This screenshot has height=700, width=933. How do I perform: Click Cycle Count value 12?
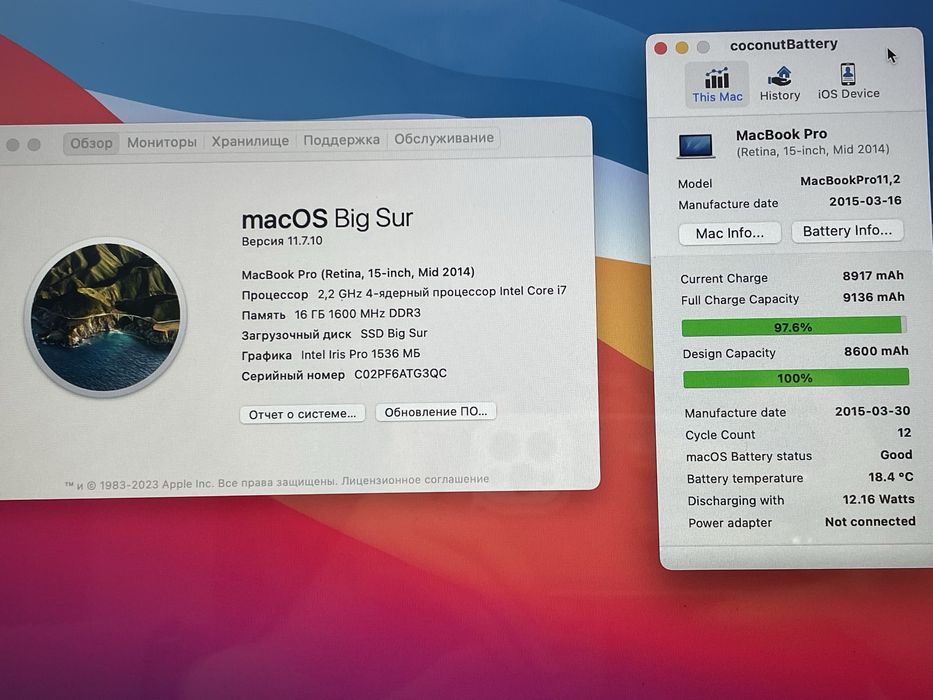[x=904, y=433]
